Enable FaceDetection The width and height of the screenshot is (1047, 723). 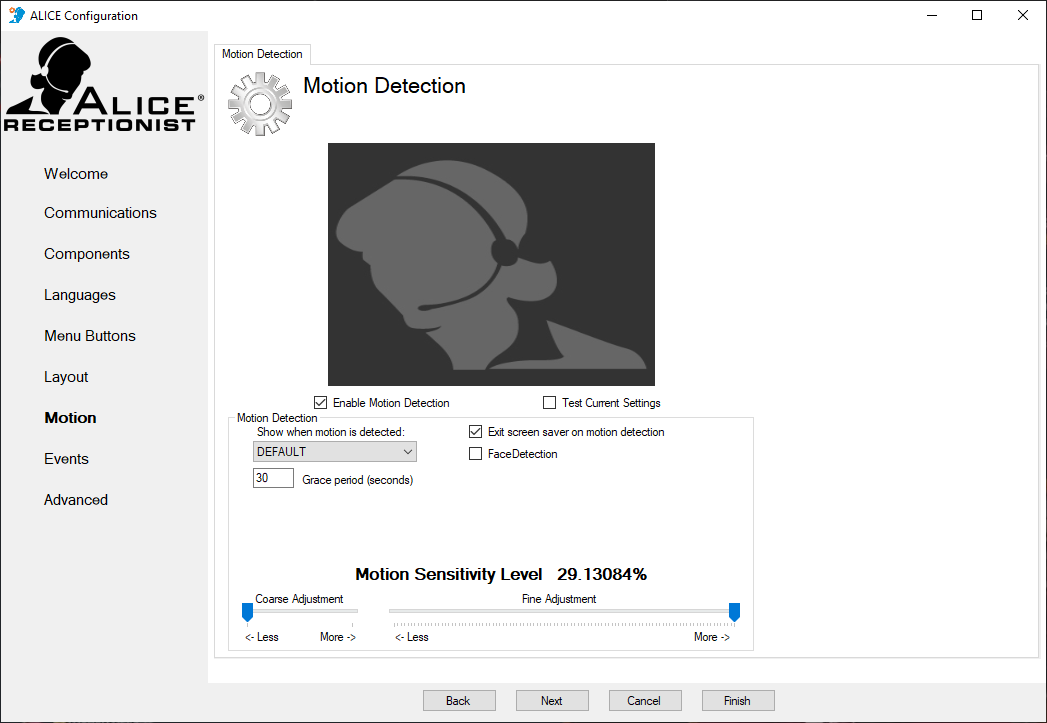point(475,453)
